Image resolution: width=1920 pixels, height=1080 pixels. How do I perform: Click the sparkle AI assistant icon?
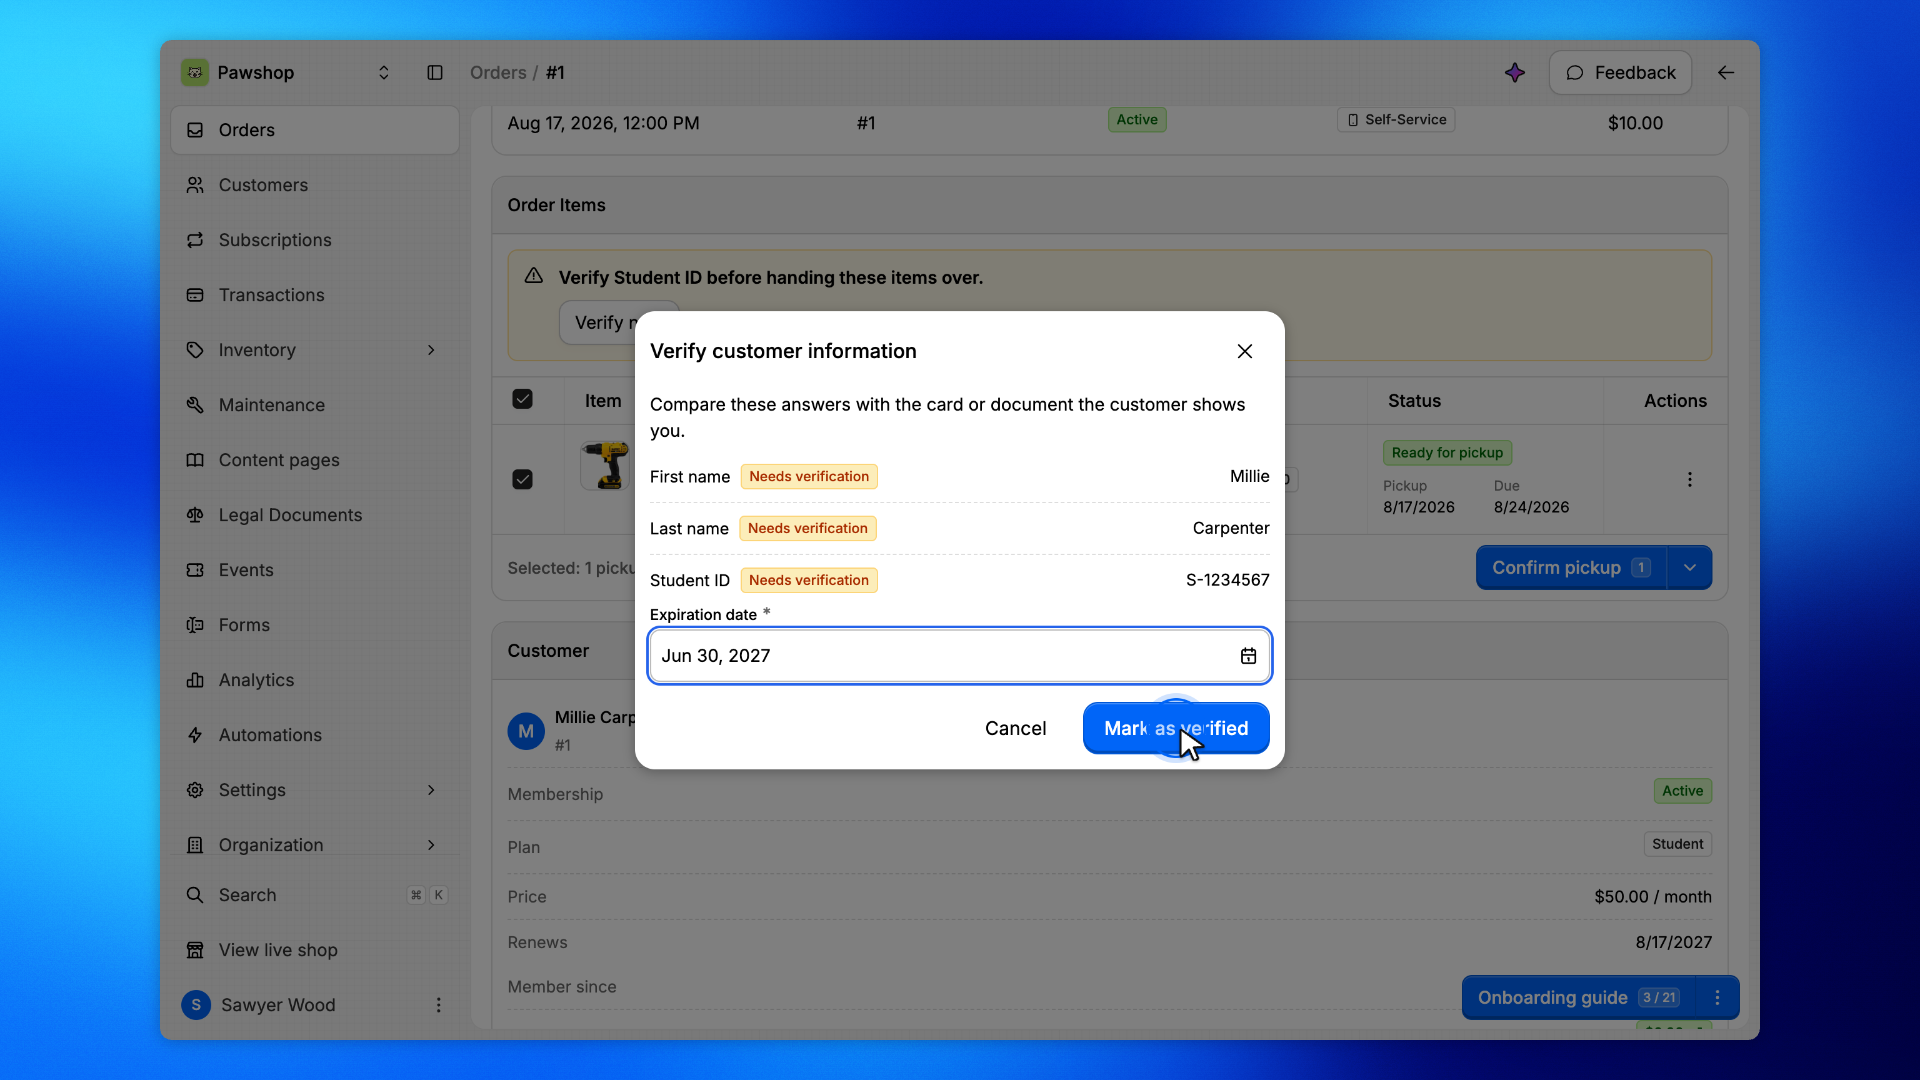1515,73
